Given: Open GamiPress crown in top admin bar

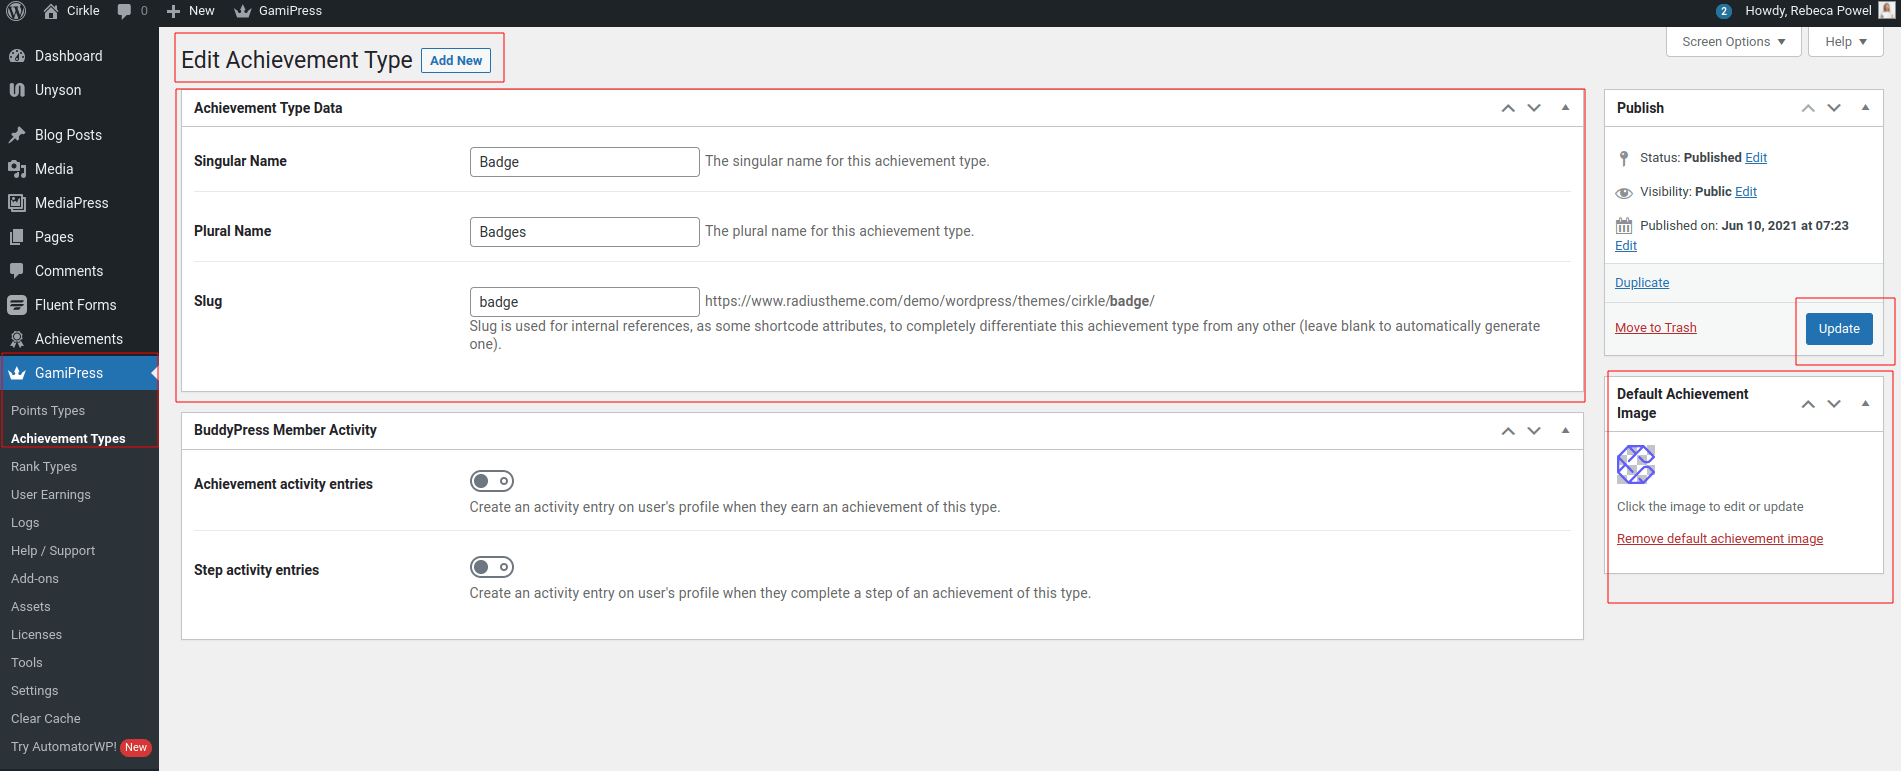Looking at the screenshot, I should coord(243,11).
